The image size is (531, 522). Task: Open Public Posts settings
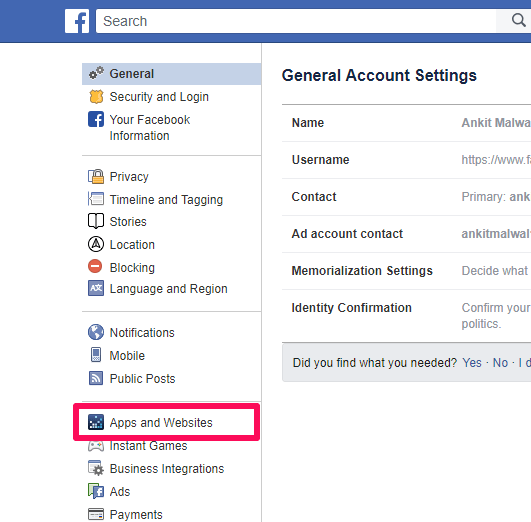[x=143, y=379]
